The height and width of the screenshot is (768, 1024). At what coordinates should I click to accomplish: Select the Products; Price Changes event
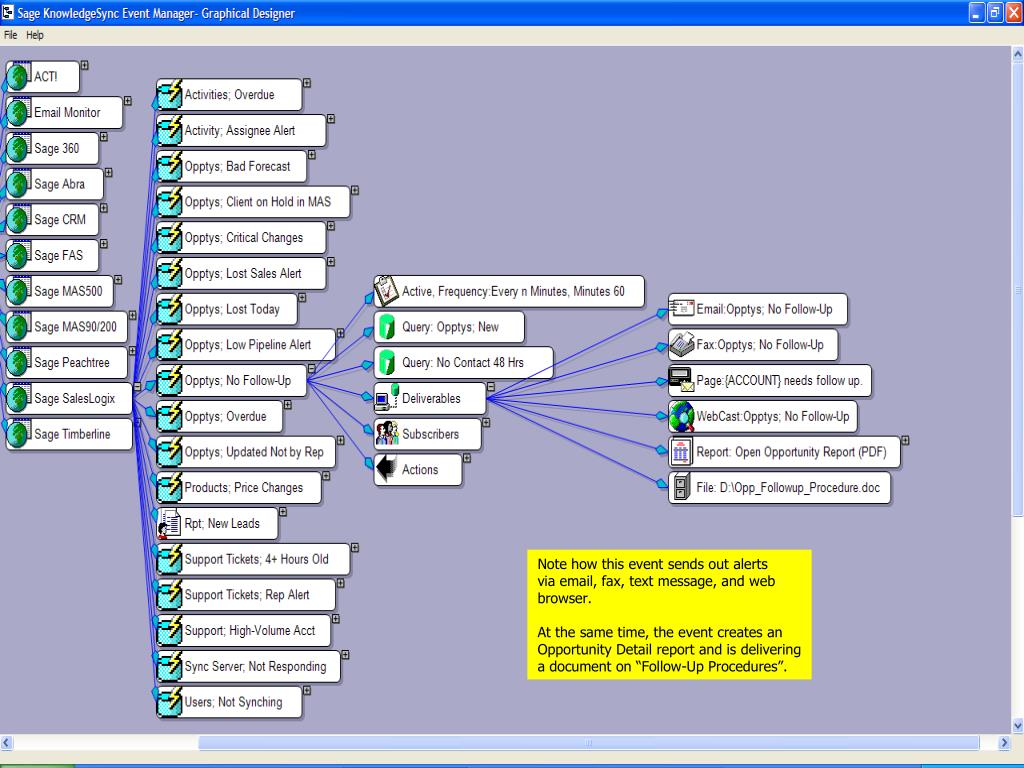[239, 488]
